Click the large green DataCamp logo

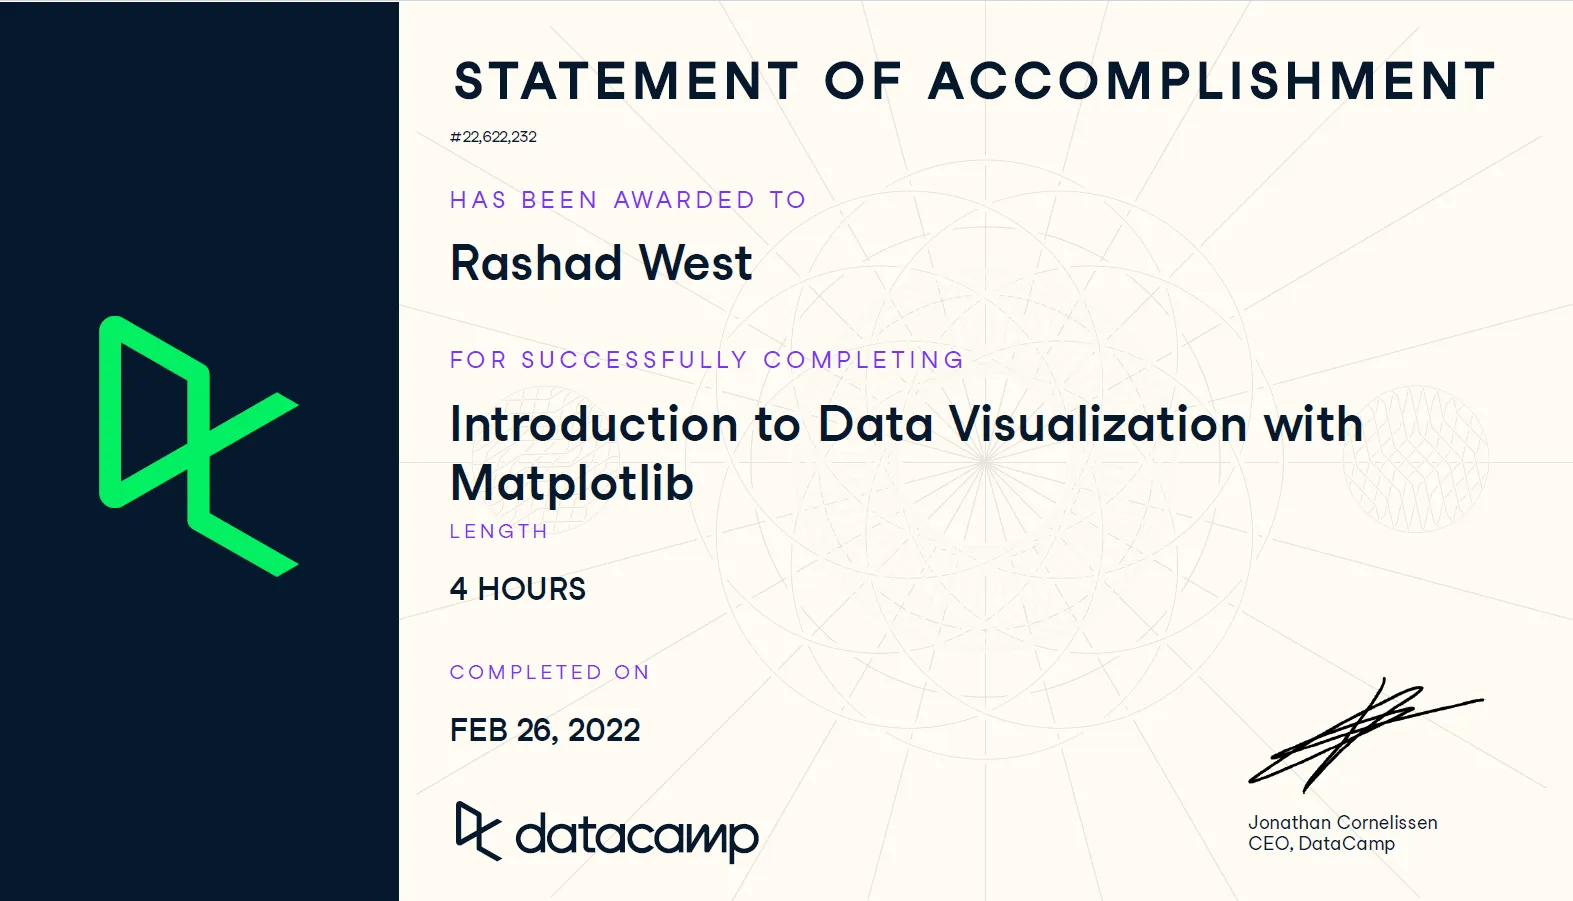(199, 446)
